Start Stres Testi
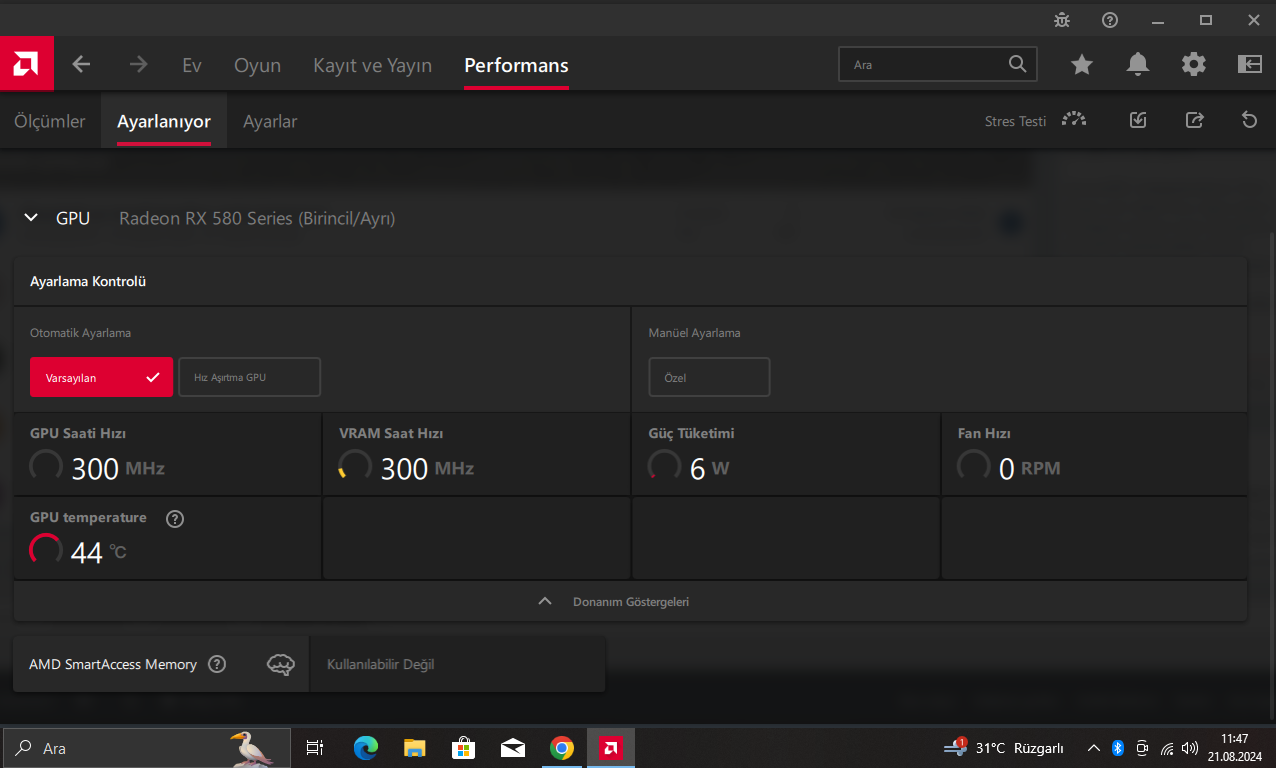Viewport: 1276px width, 768px height. 1015,121
